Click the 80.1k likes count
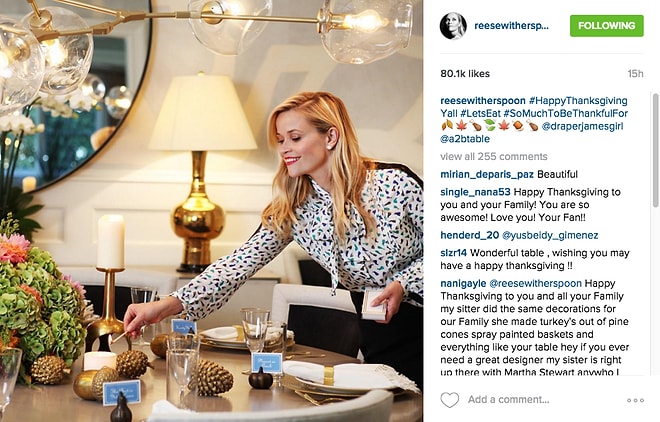Screen dimensions: 660x422 pos(465,74)
